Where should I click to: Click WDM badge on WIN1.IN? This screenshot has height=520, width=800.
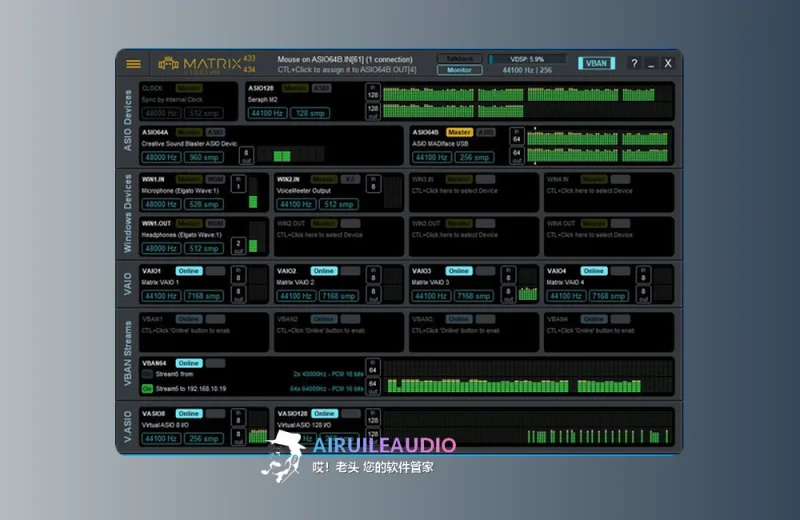(x=215, y=180)
